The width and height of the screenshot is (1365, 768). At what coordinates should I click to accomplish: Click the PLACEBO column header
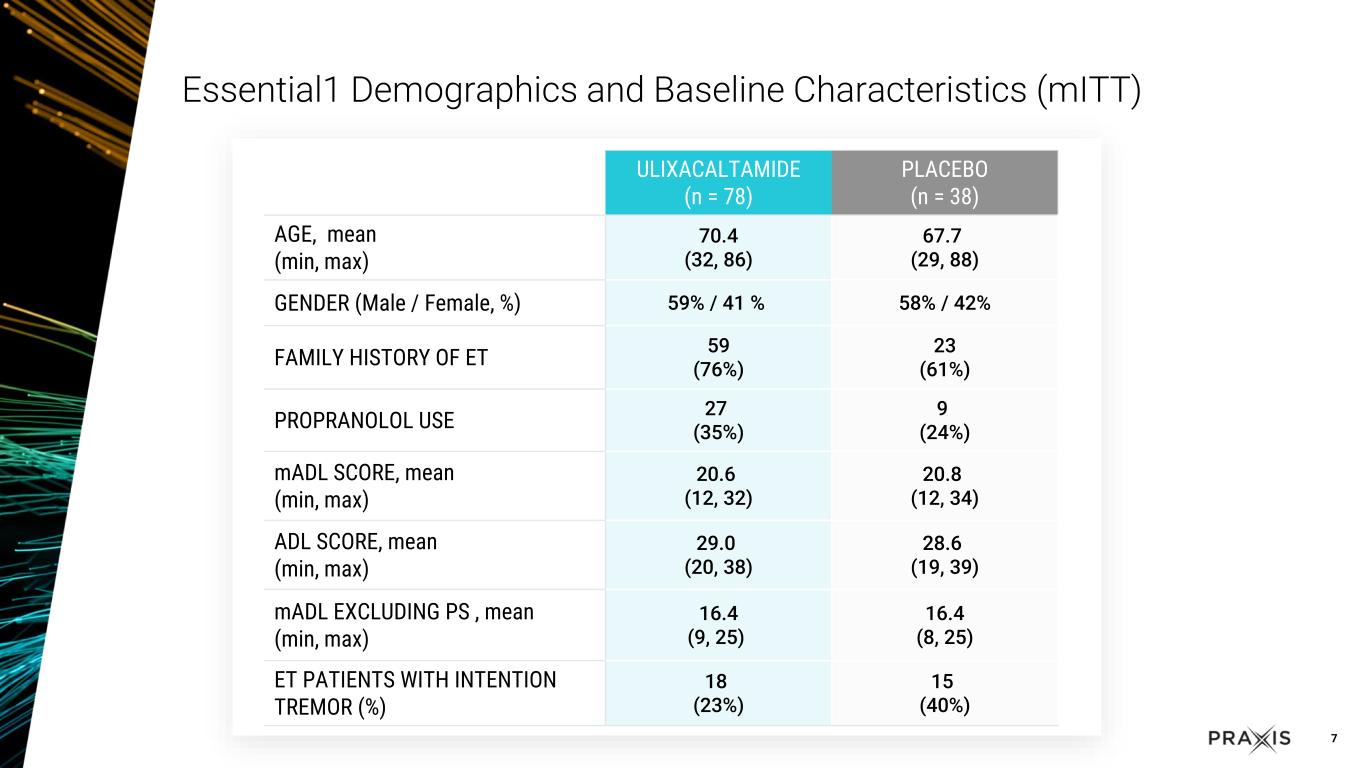(944, 182)
